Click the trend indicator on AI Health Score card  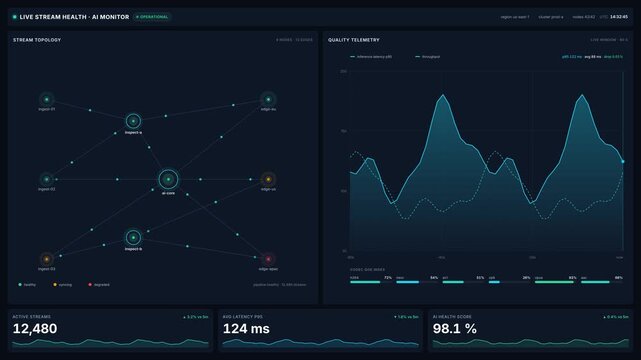(616, 317)
